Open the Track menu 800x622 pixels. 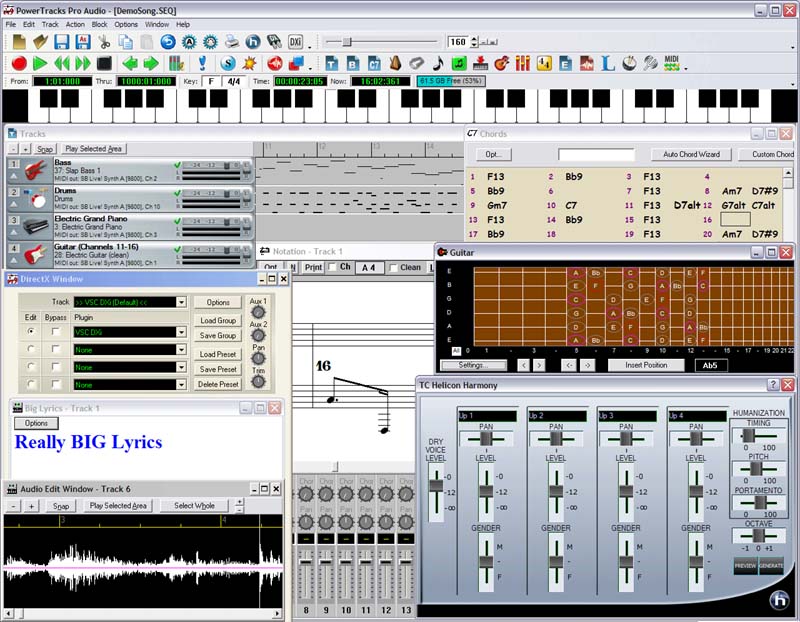click(50, 24)
